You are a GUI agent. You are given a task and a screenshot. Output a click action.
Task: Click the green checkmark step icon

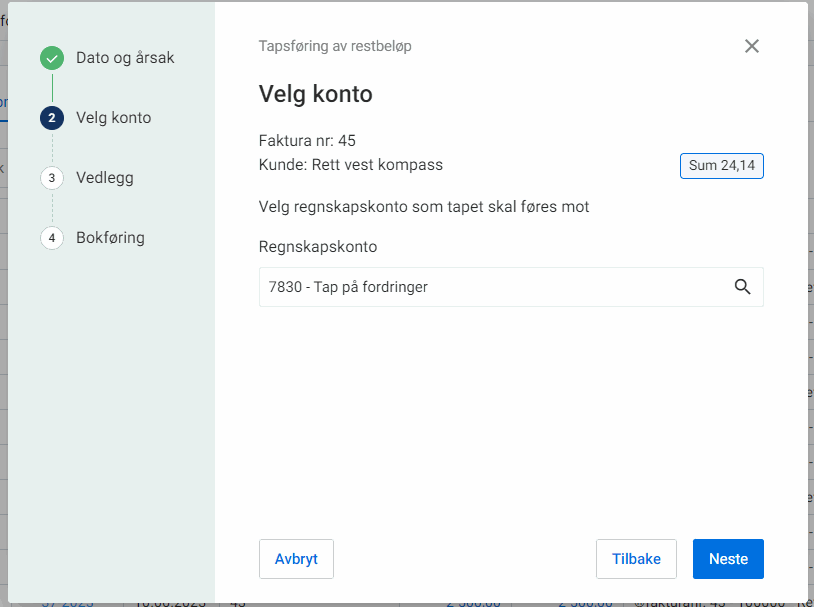coord(52,58)
